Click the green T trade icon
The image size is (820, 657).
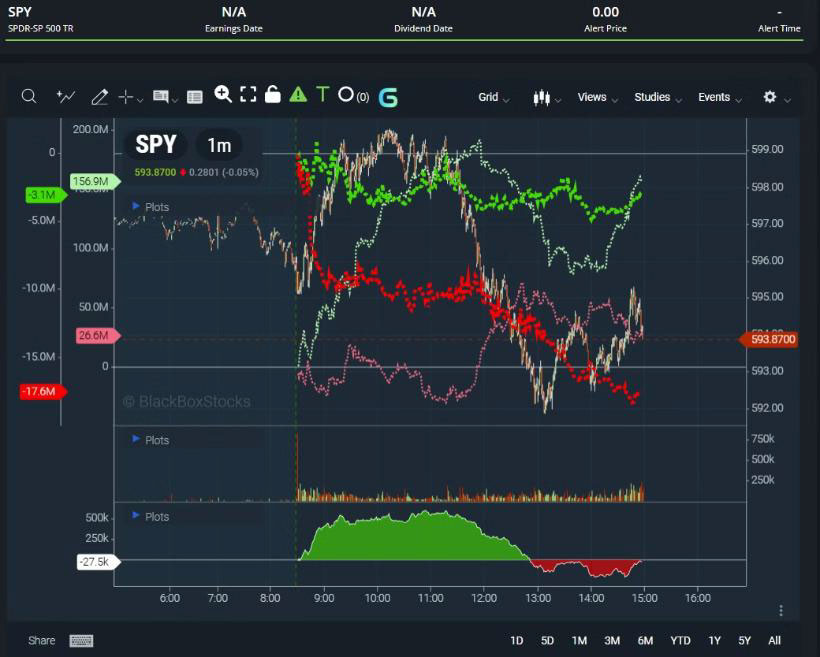pos(323,94)
